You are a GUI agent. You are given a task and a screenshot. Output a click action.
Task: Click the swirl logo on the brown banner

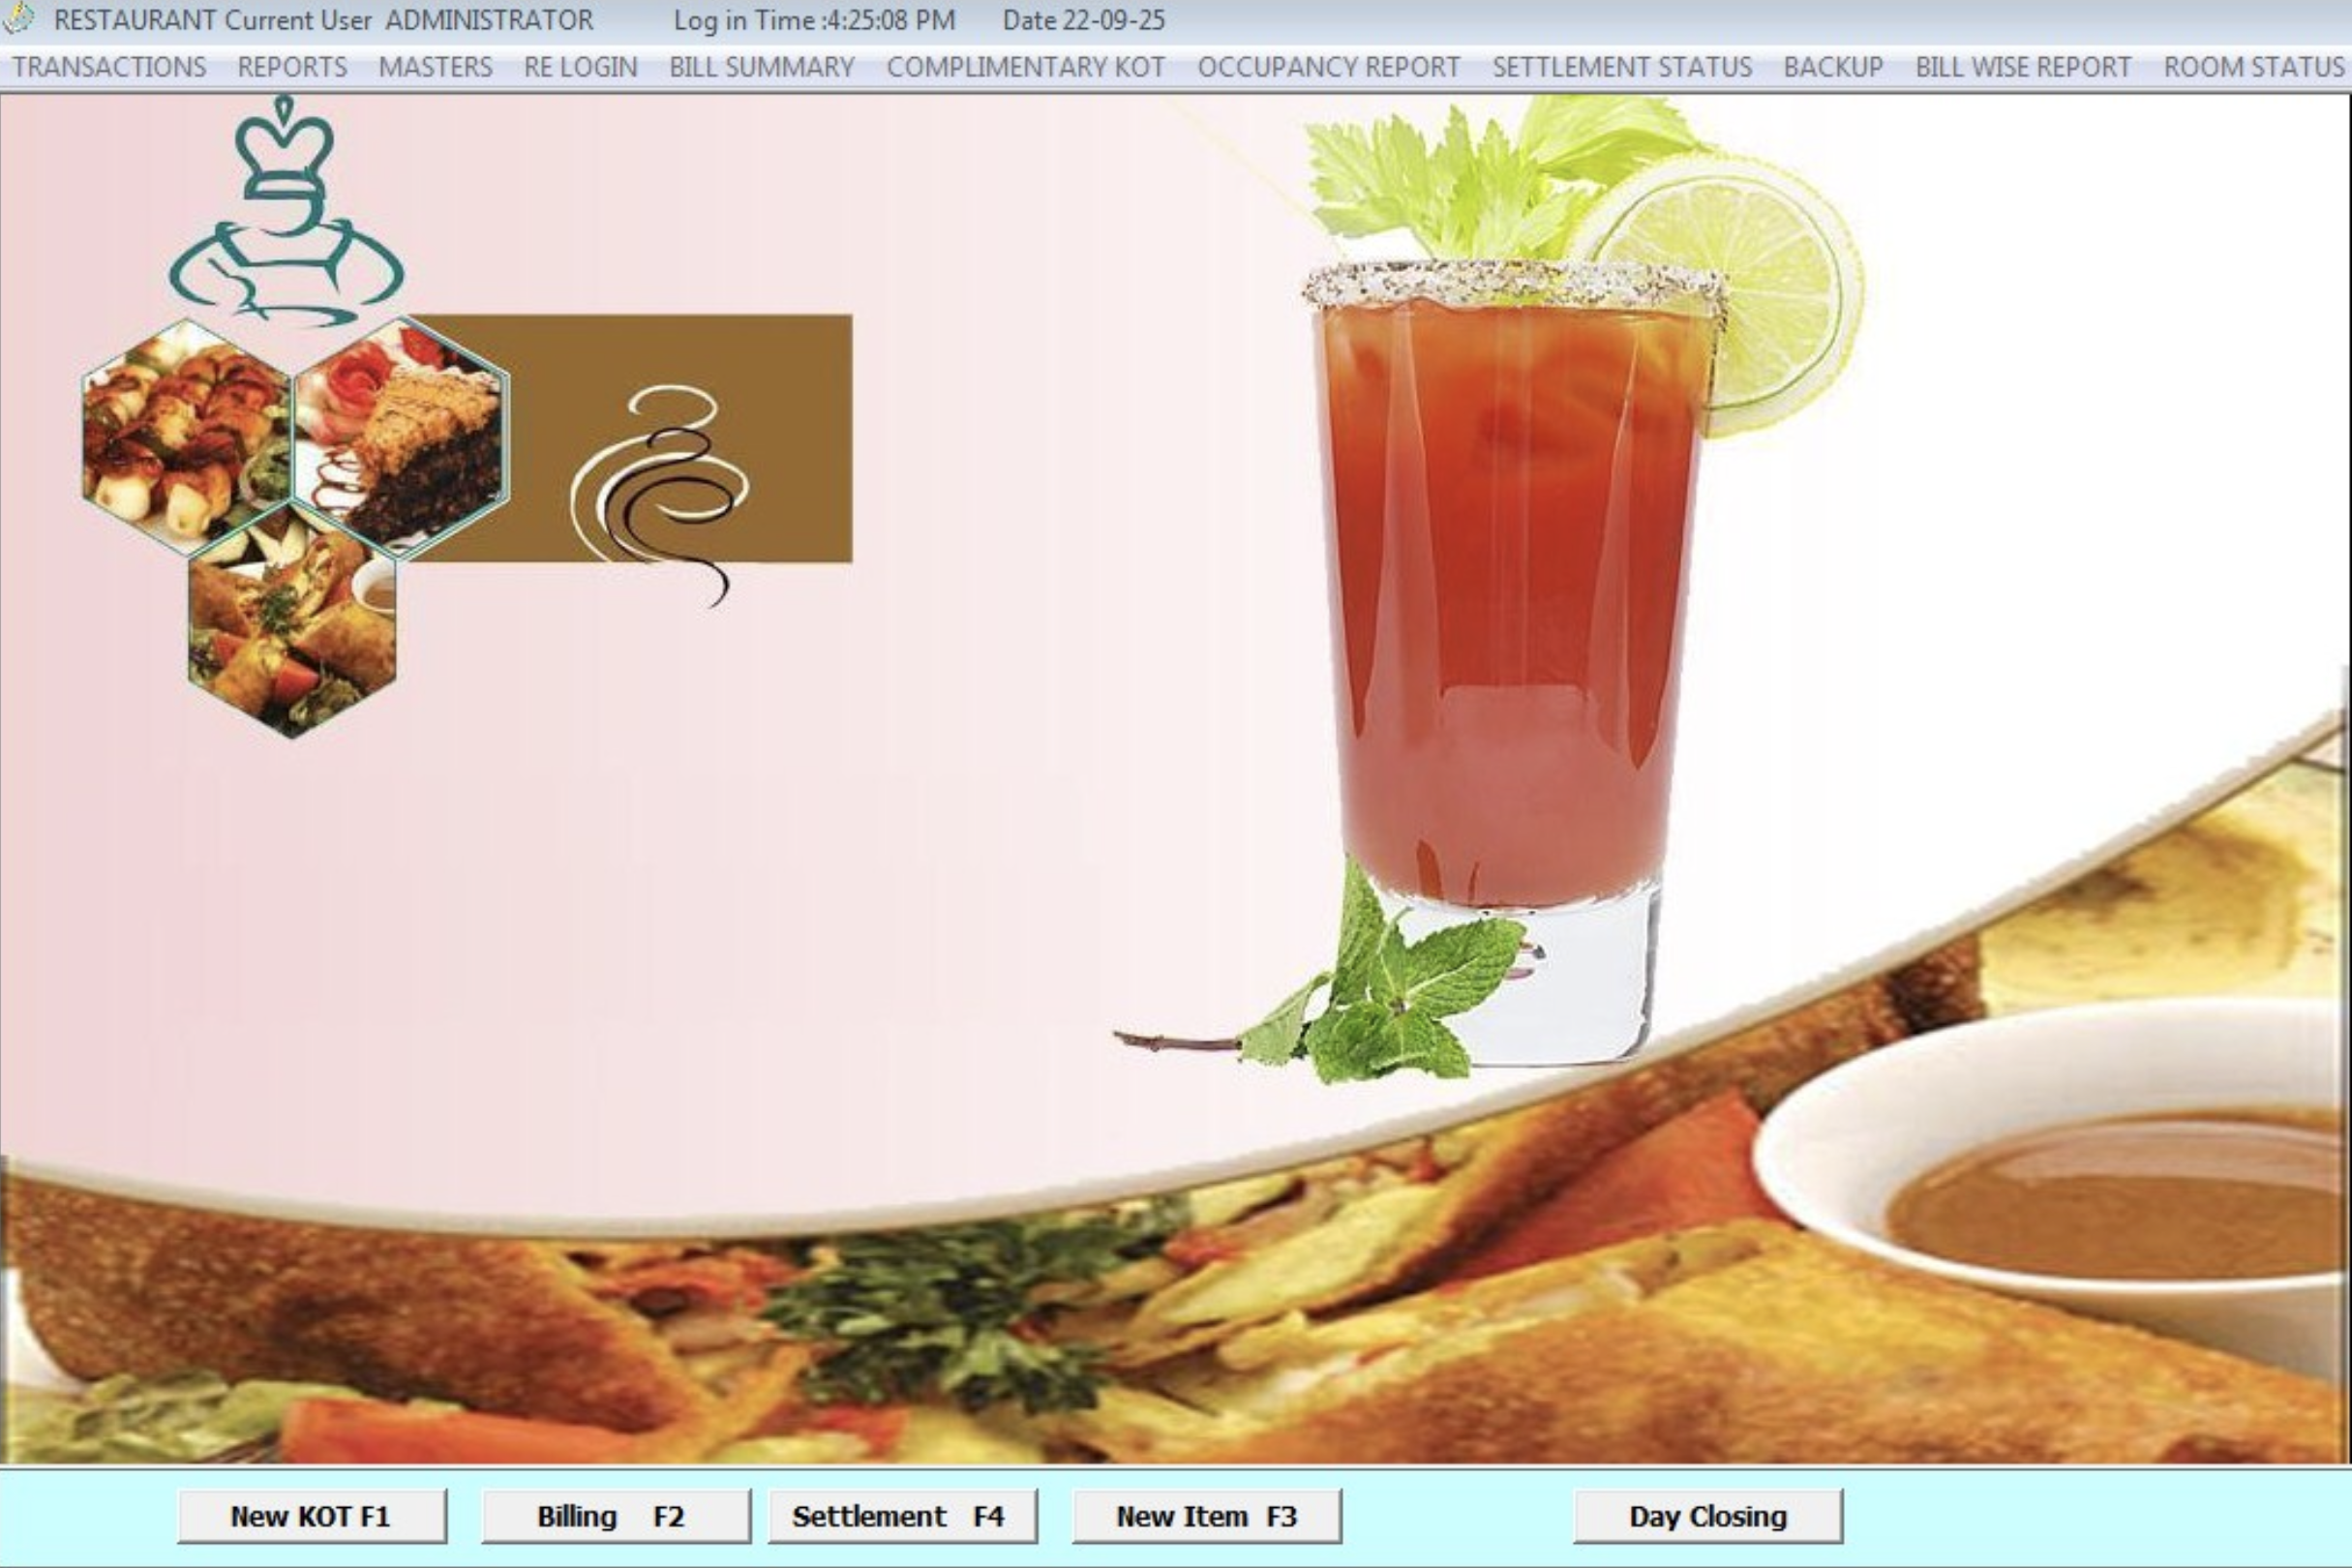point(662,490)
